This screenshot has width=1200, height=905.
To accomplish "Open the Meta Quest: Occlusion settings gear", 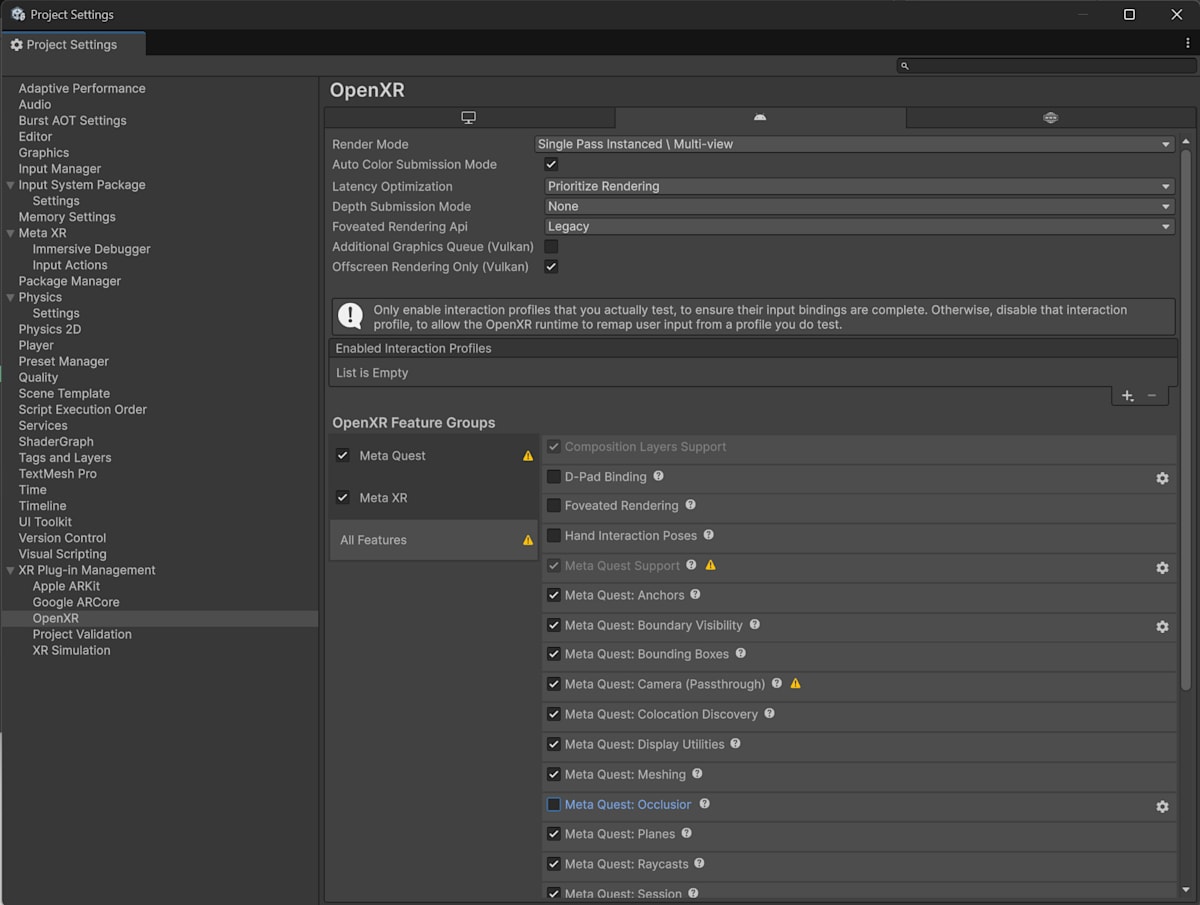I will [1162, 806].
